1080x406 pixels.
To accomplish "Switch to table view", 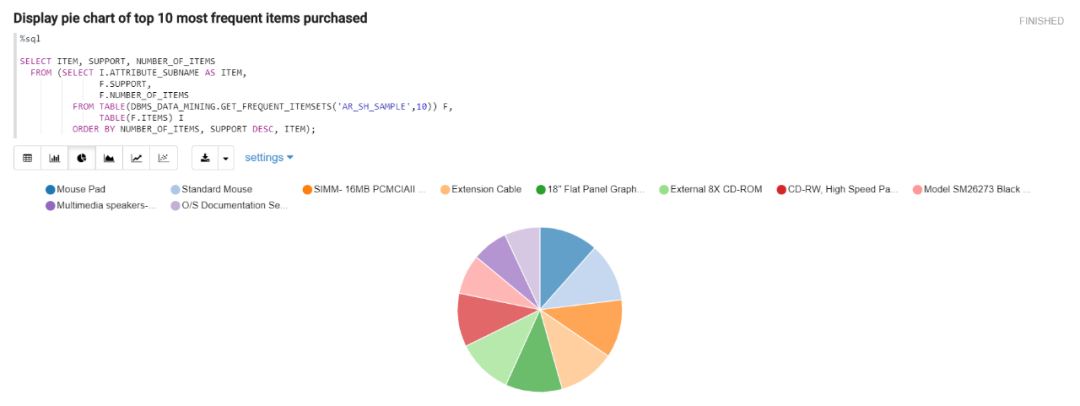I will [28, 158].
